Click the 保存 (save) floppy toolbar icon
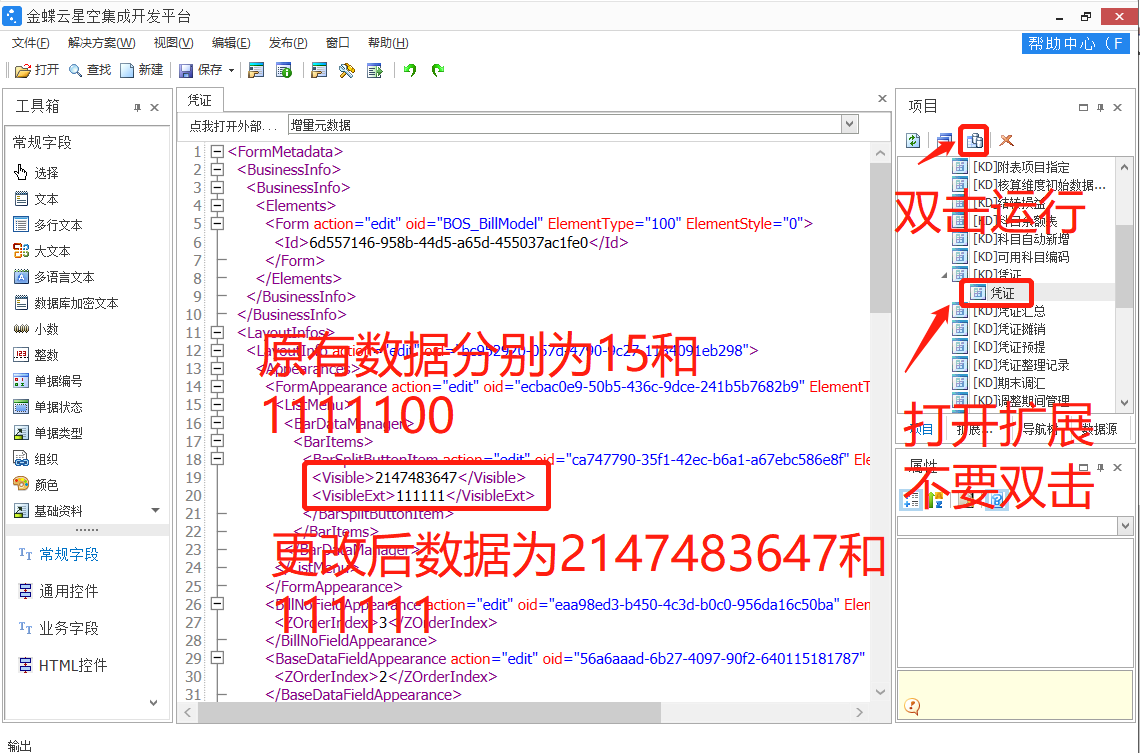Viewport: 1140px width, 753px height. coord(185,71)
